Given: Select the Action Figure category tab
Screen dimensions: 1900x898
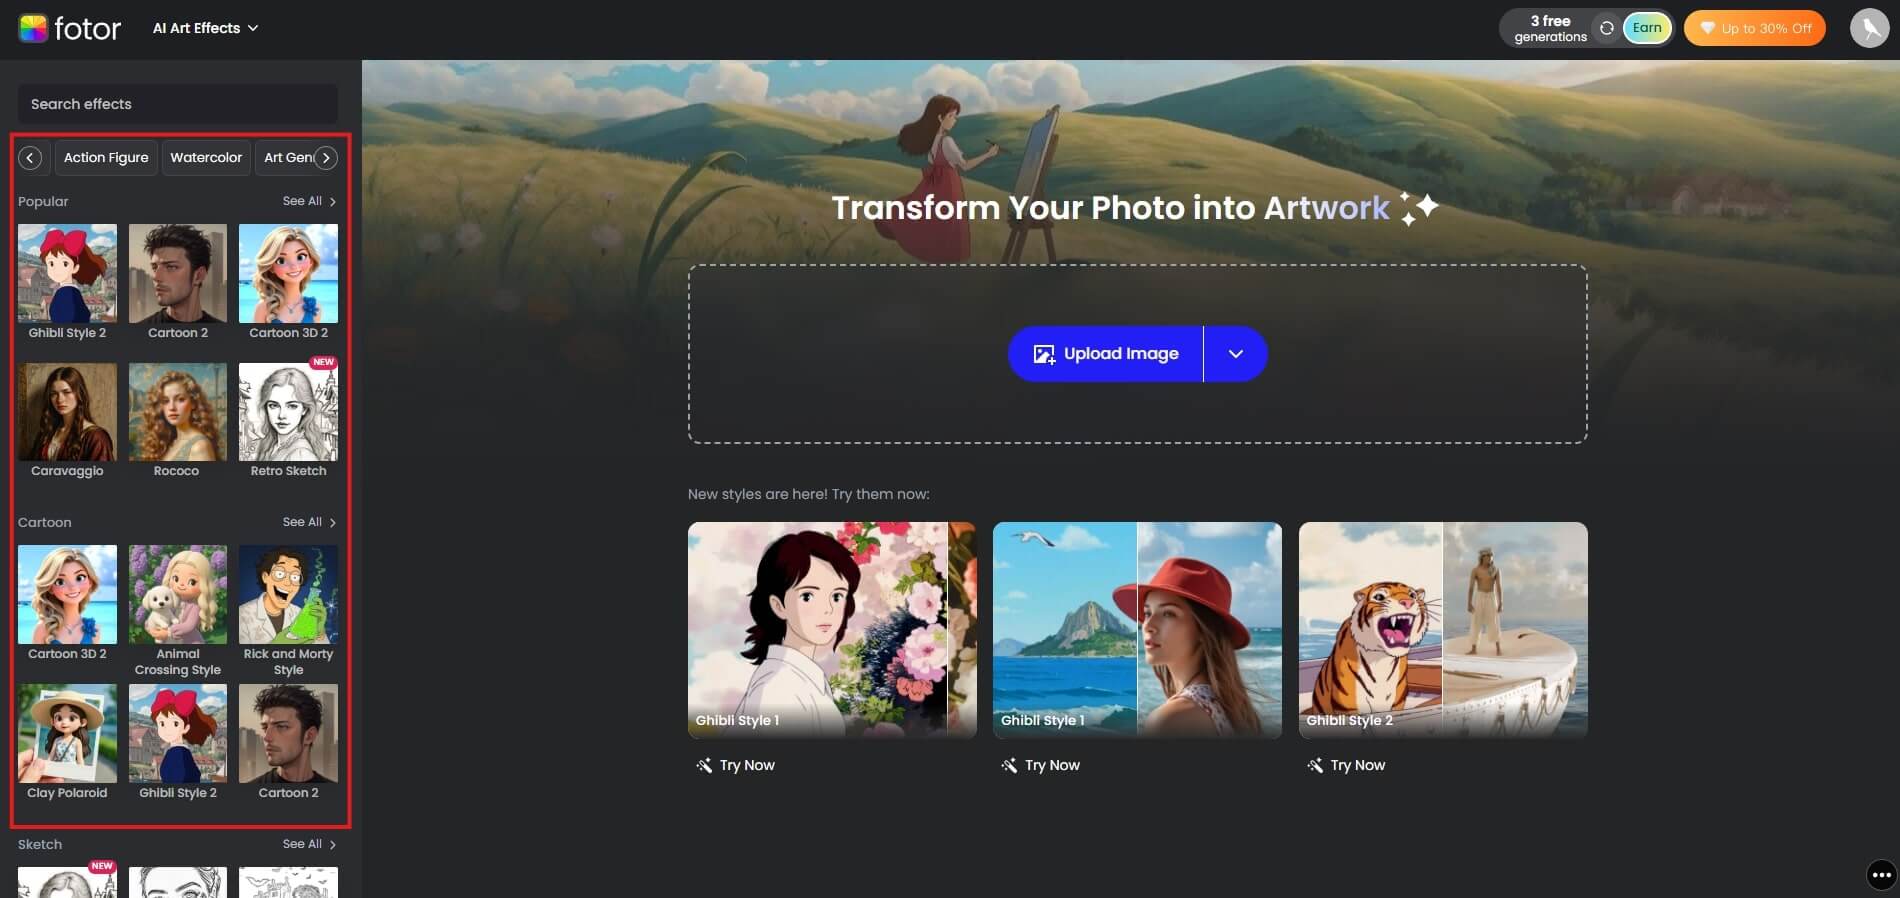Looking at the screenshot, I should 106,158.
